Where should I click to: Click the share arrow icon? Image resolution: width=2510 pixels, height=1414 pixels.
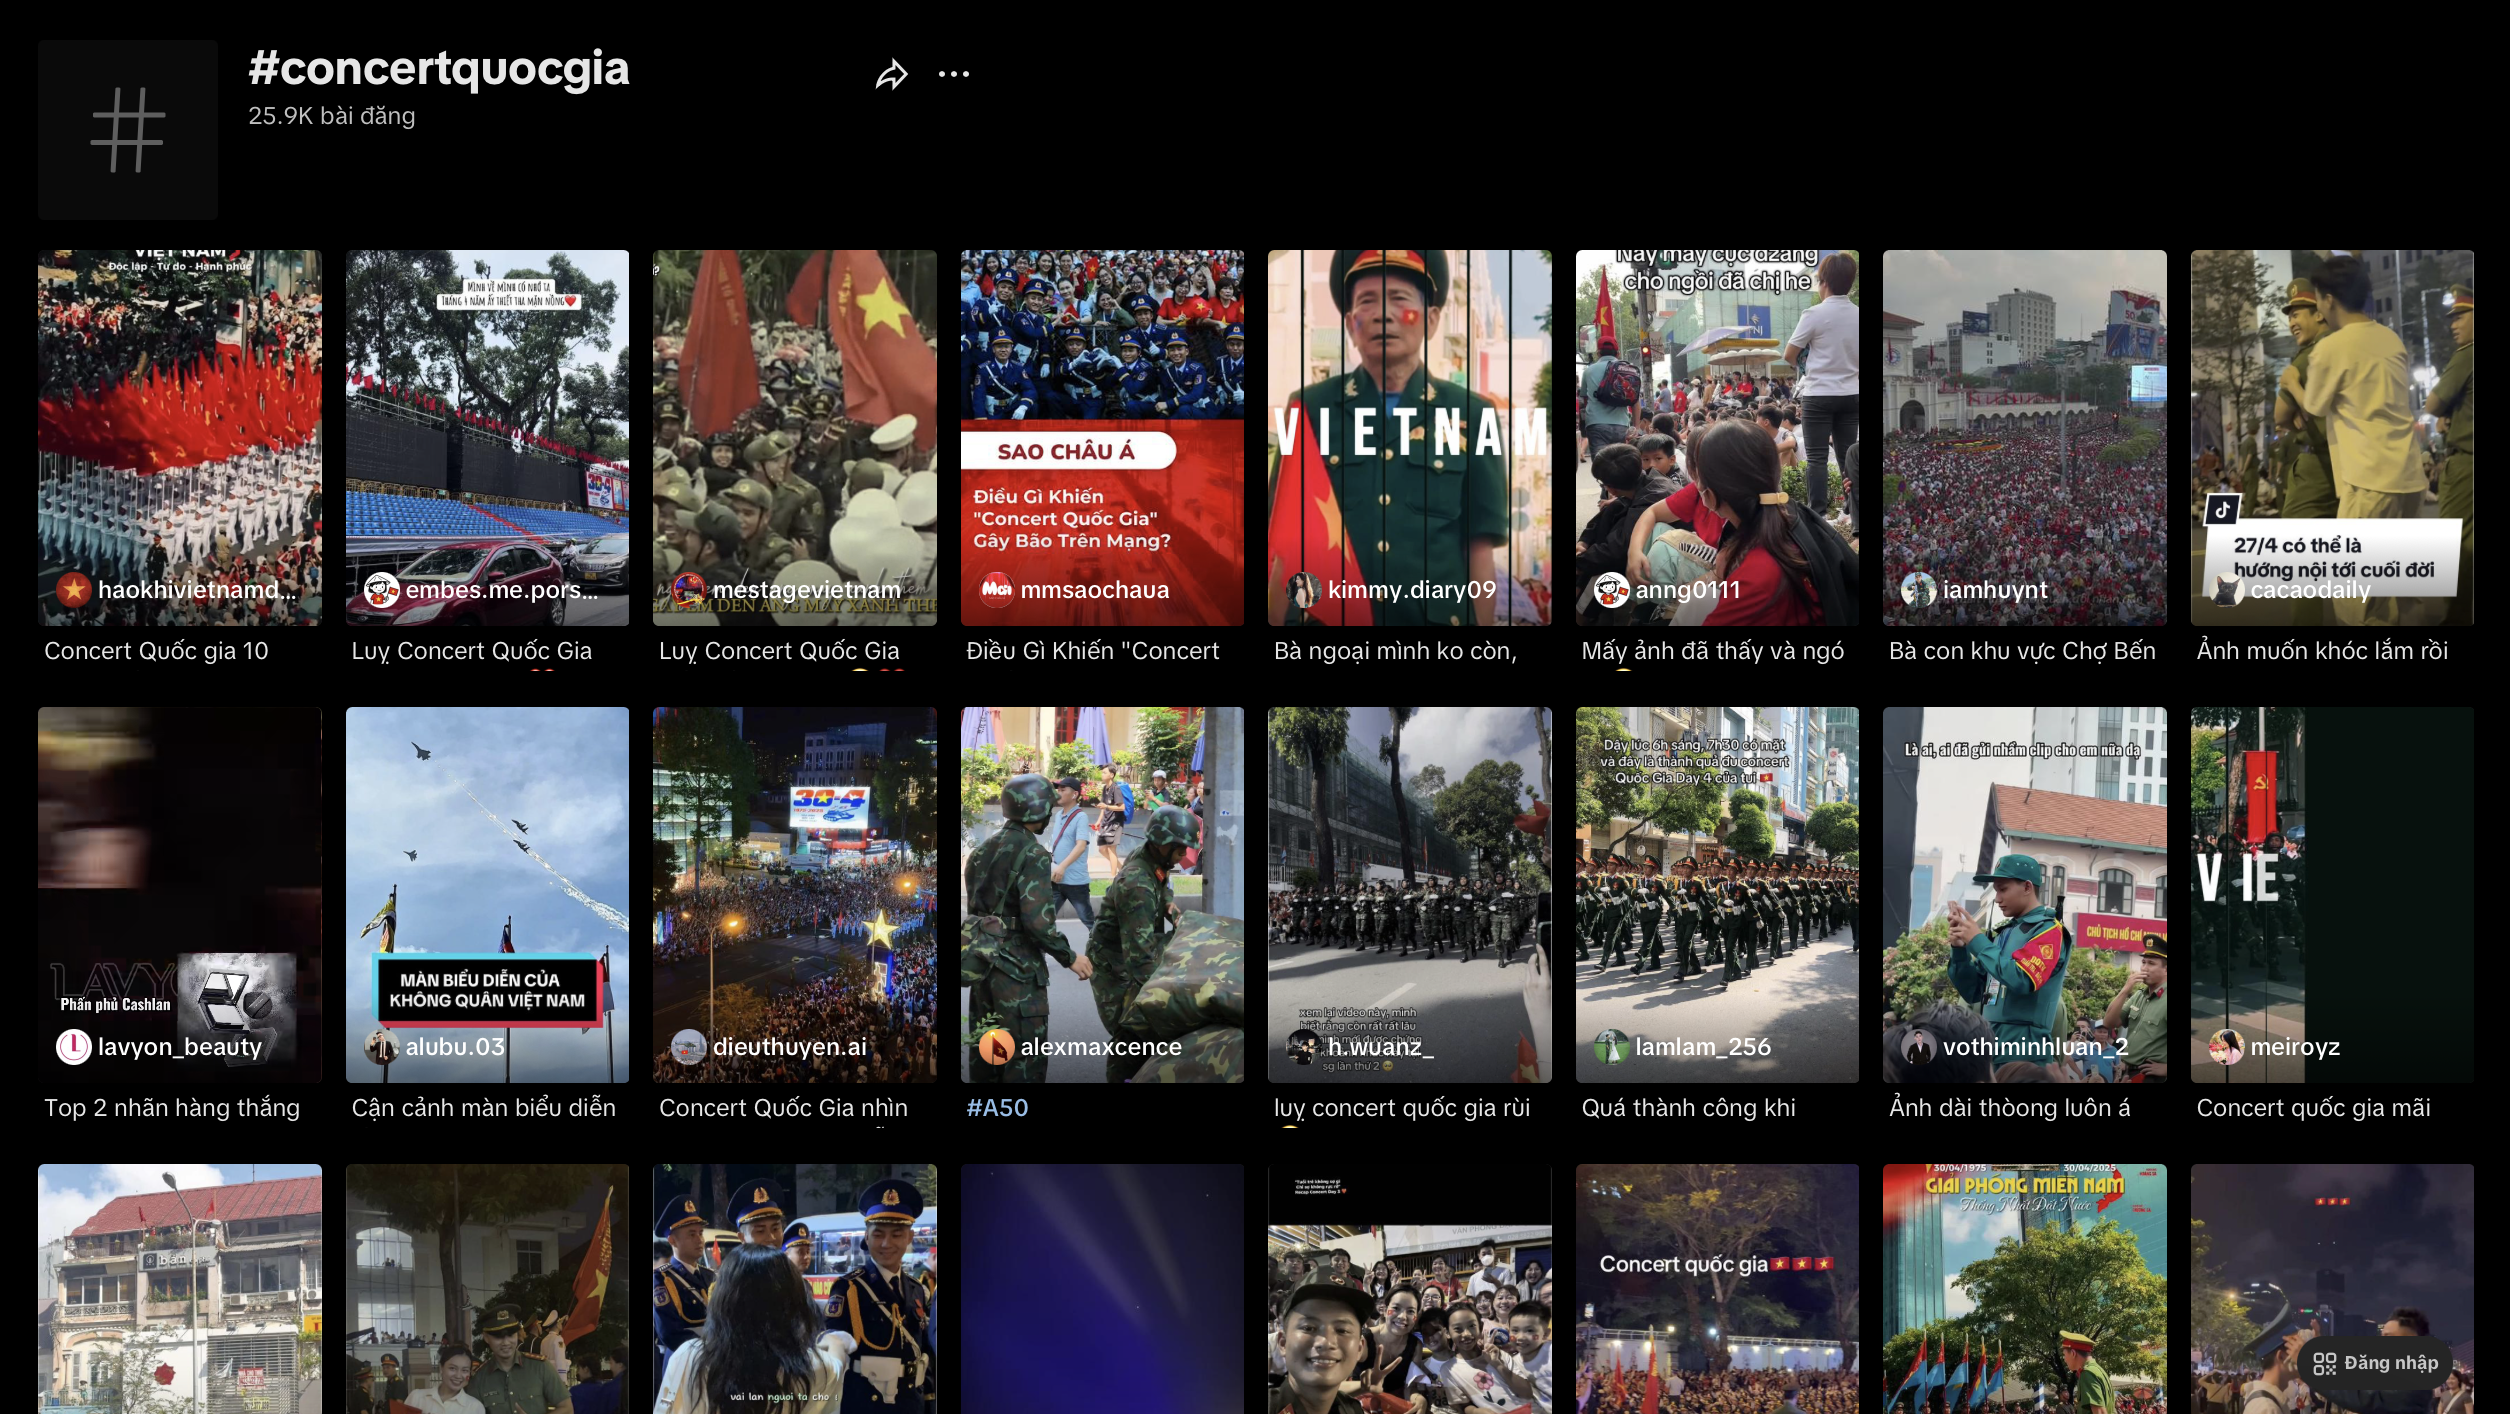[x=891, y=74]
